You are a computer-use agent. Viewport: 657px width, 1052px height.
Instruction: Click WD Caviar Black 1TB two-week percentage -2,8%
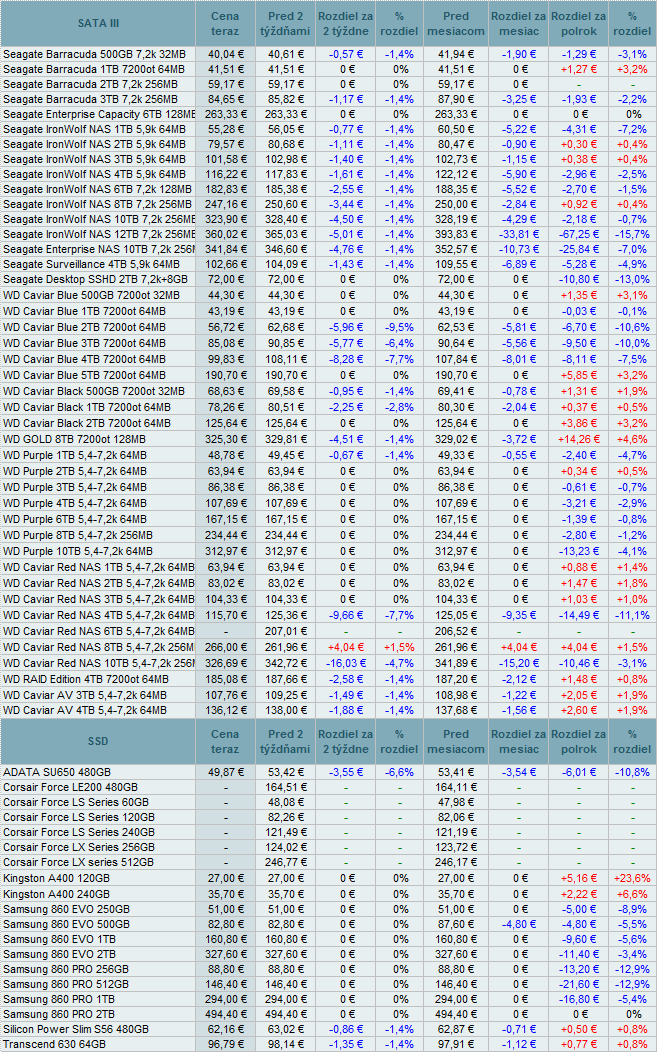coord(399,408)
